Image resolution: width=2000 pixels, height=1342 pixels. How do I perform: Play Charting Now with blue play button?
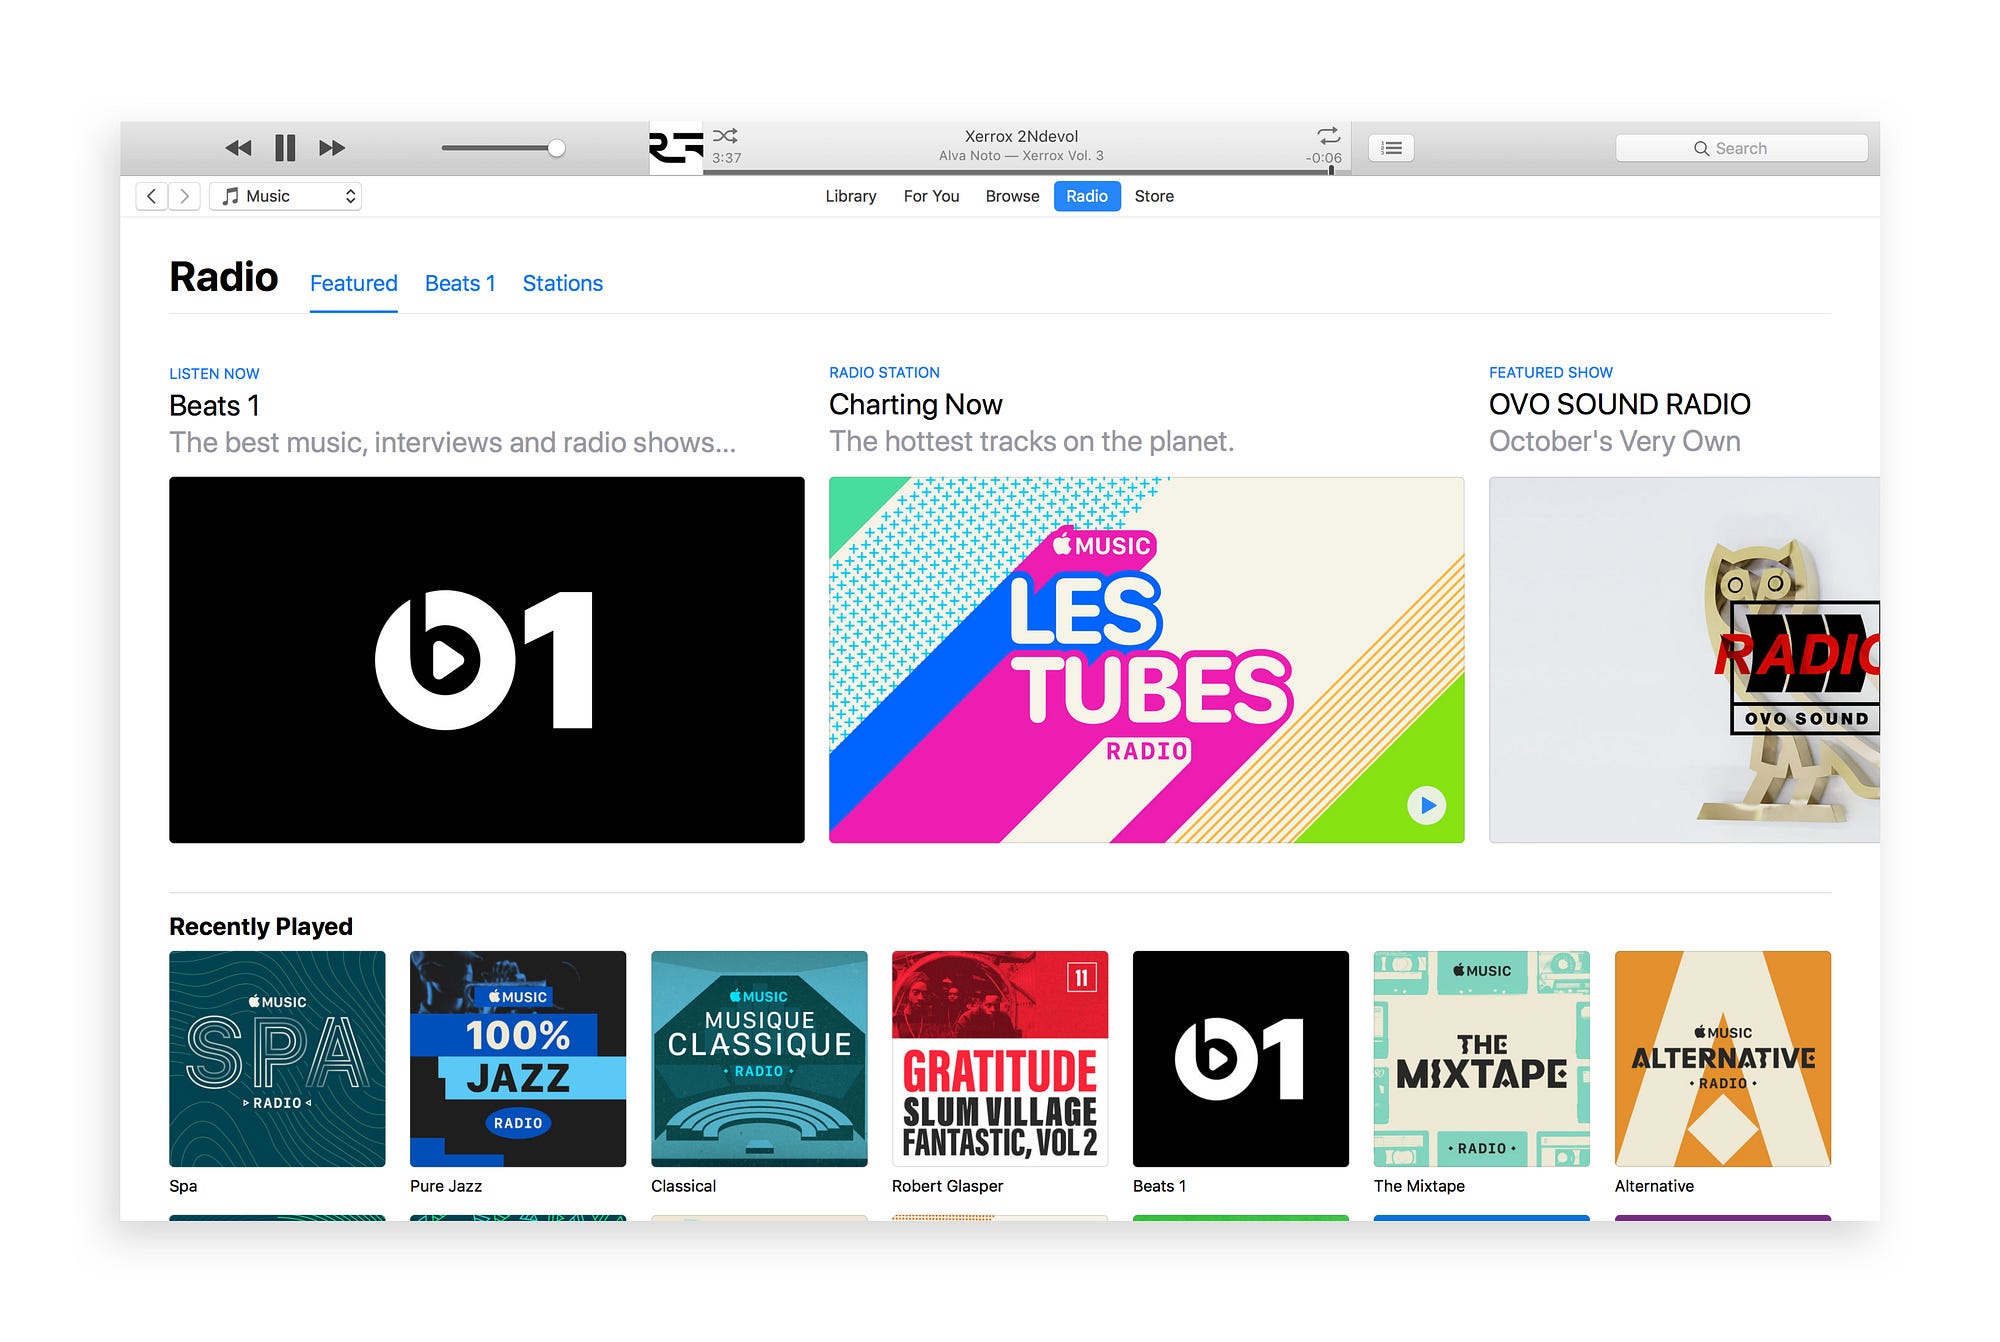tap(1427, 805)
